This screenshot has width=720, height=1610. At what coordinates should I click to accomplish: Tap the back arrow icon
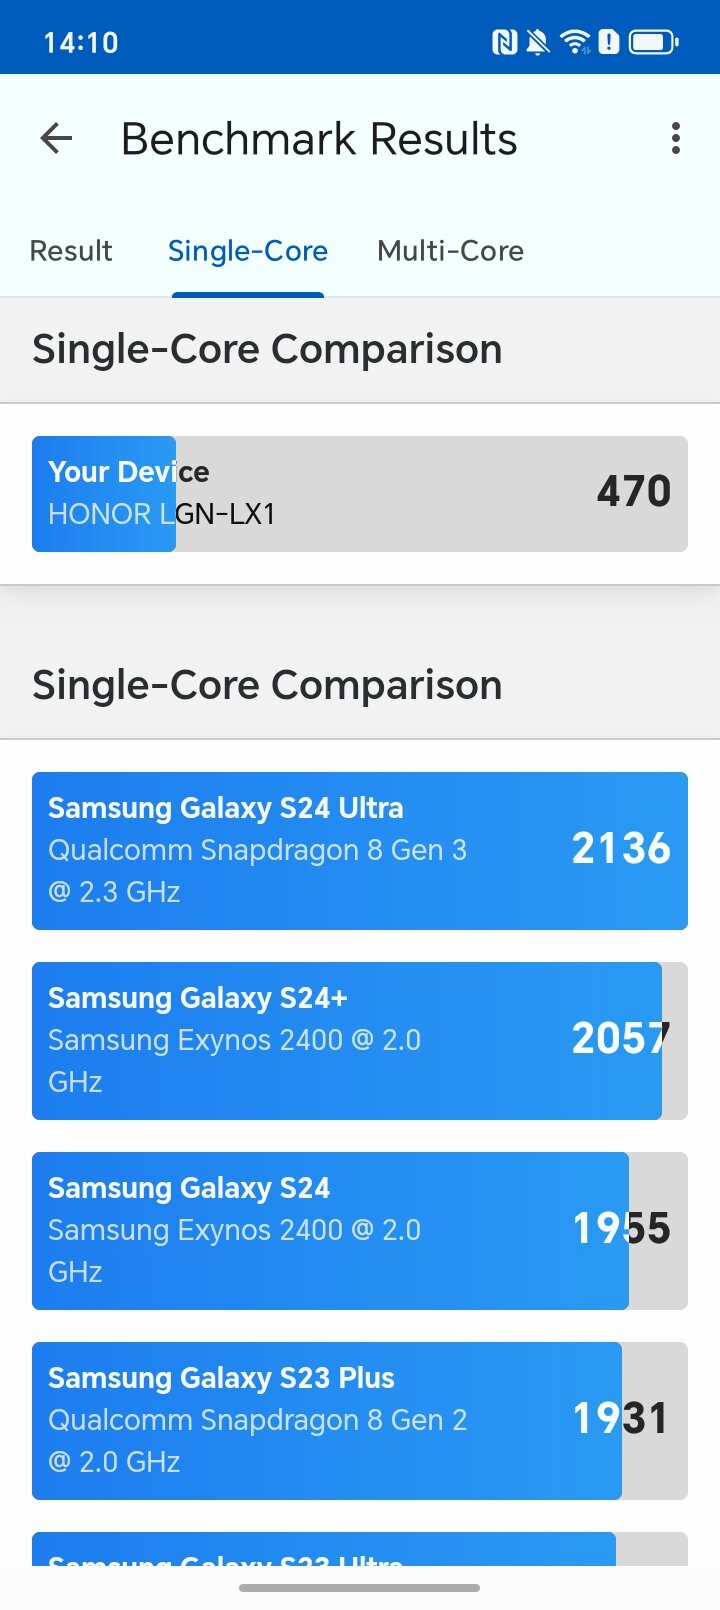click(x=57, y=139)
